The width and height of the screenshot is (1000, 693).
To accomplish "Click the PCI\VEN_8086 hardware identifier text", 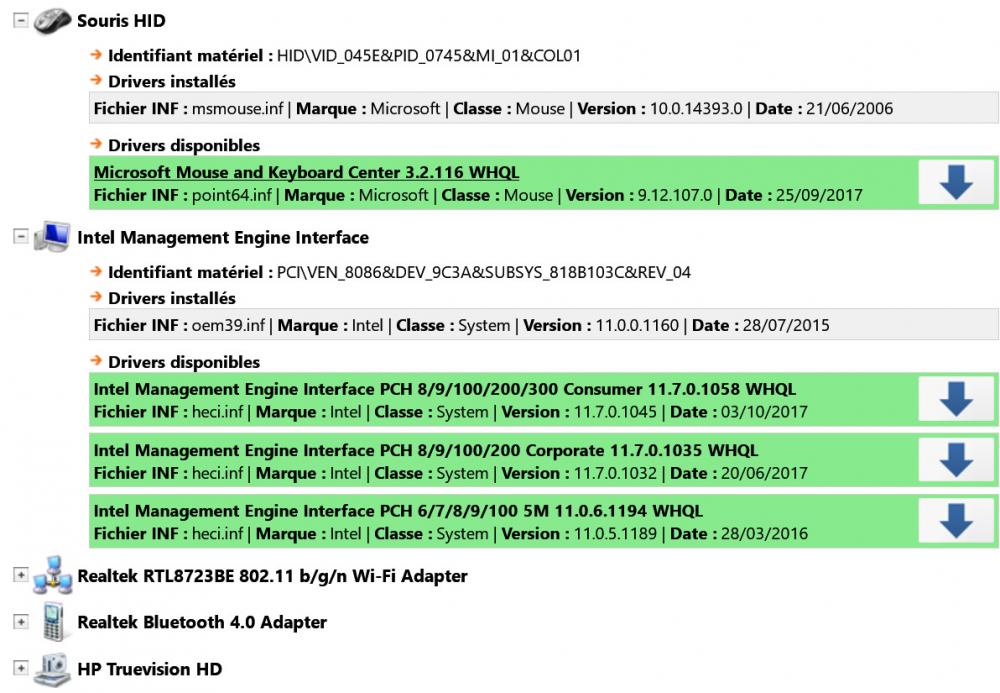I will pyautogui.click(x=483, y=273).
